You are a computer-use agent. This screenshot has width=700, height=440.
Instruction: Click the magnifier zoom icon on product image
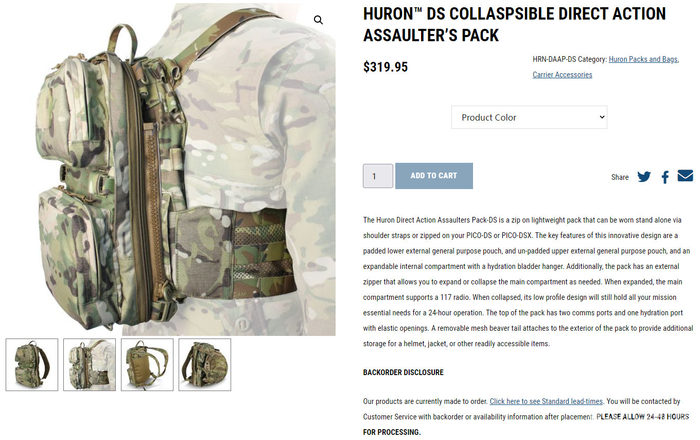coord(318,20)
